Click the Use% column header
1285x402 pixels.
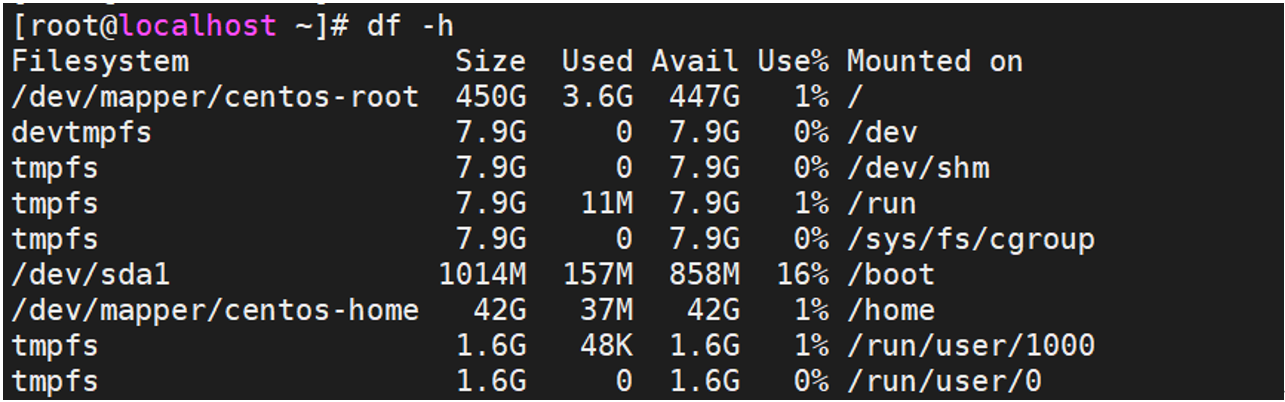coord(792,62)
